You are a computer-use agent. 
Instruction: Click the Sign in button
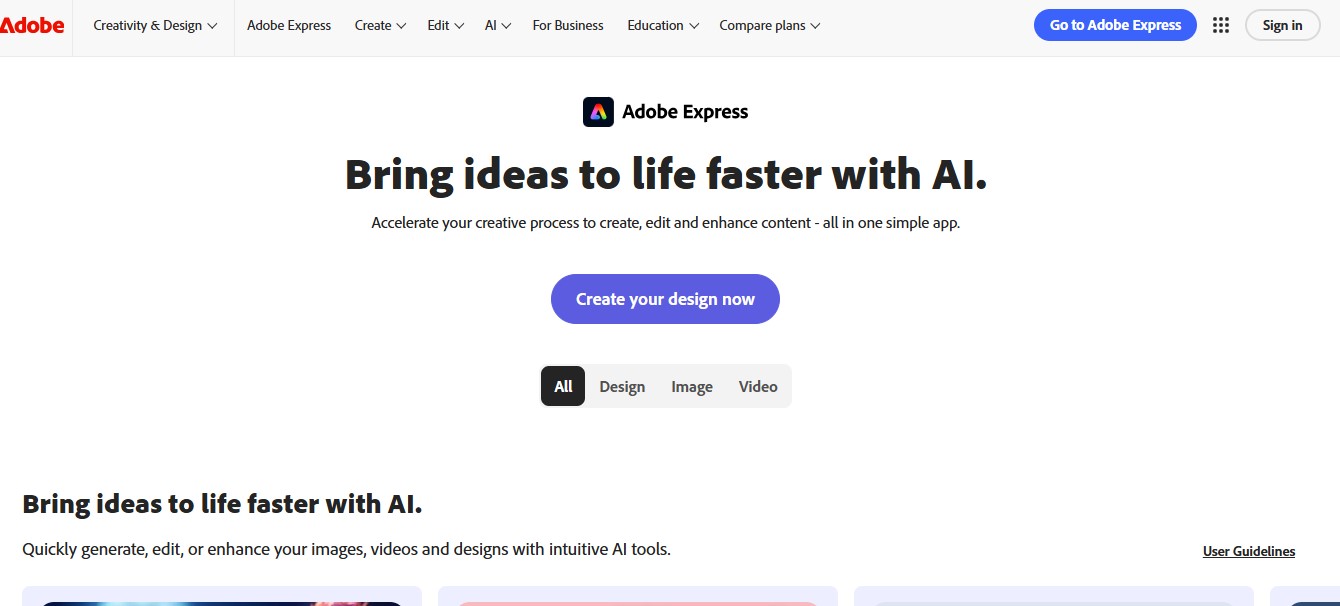click(1282, 25)
